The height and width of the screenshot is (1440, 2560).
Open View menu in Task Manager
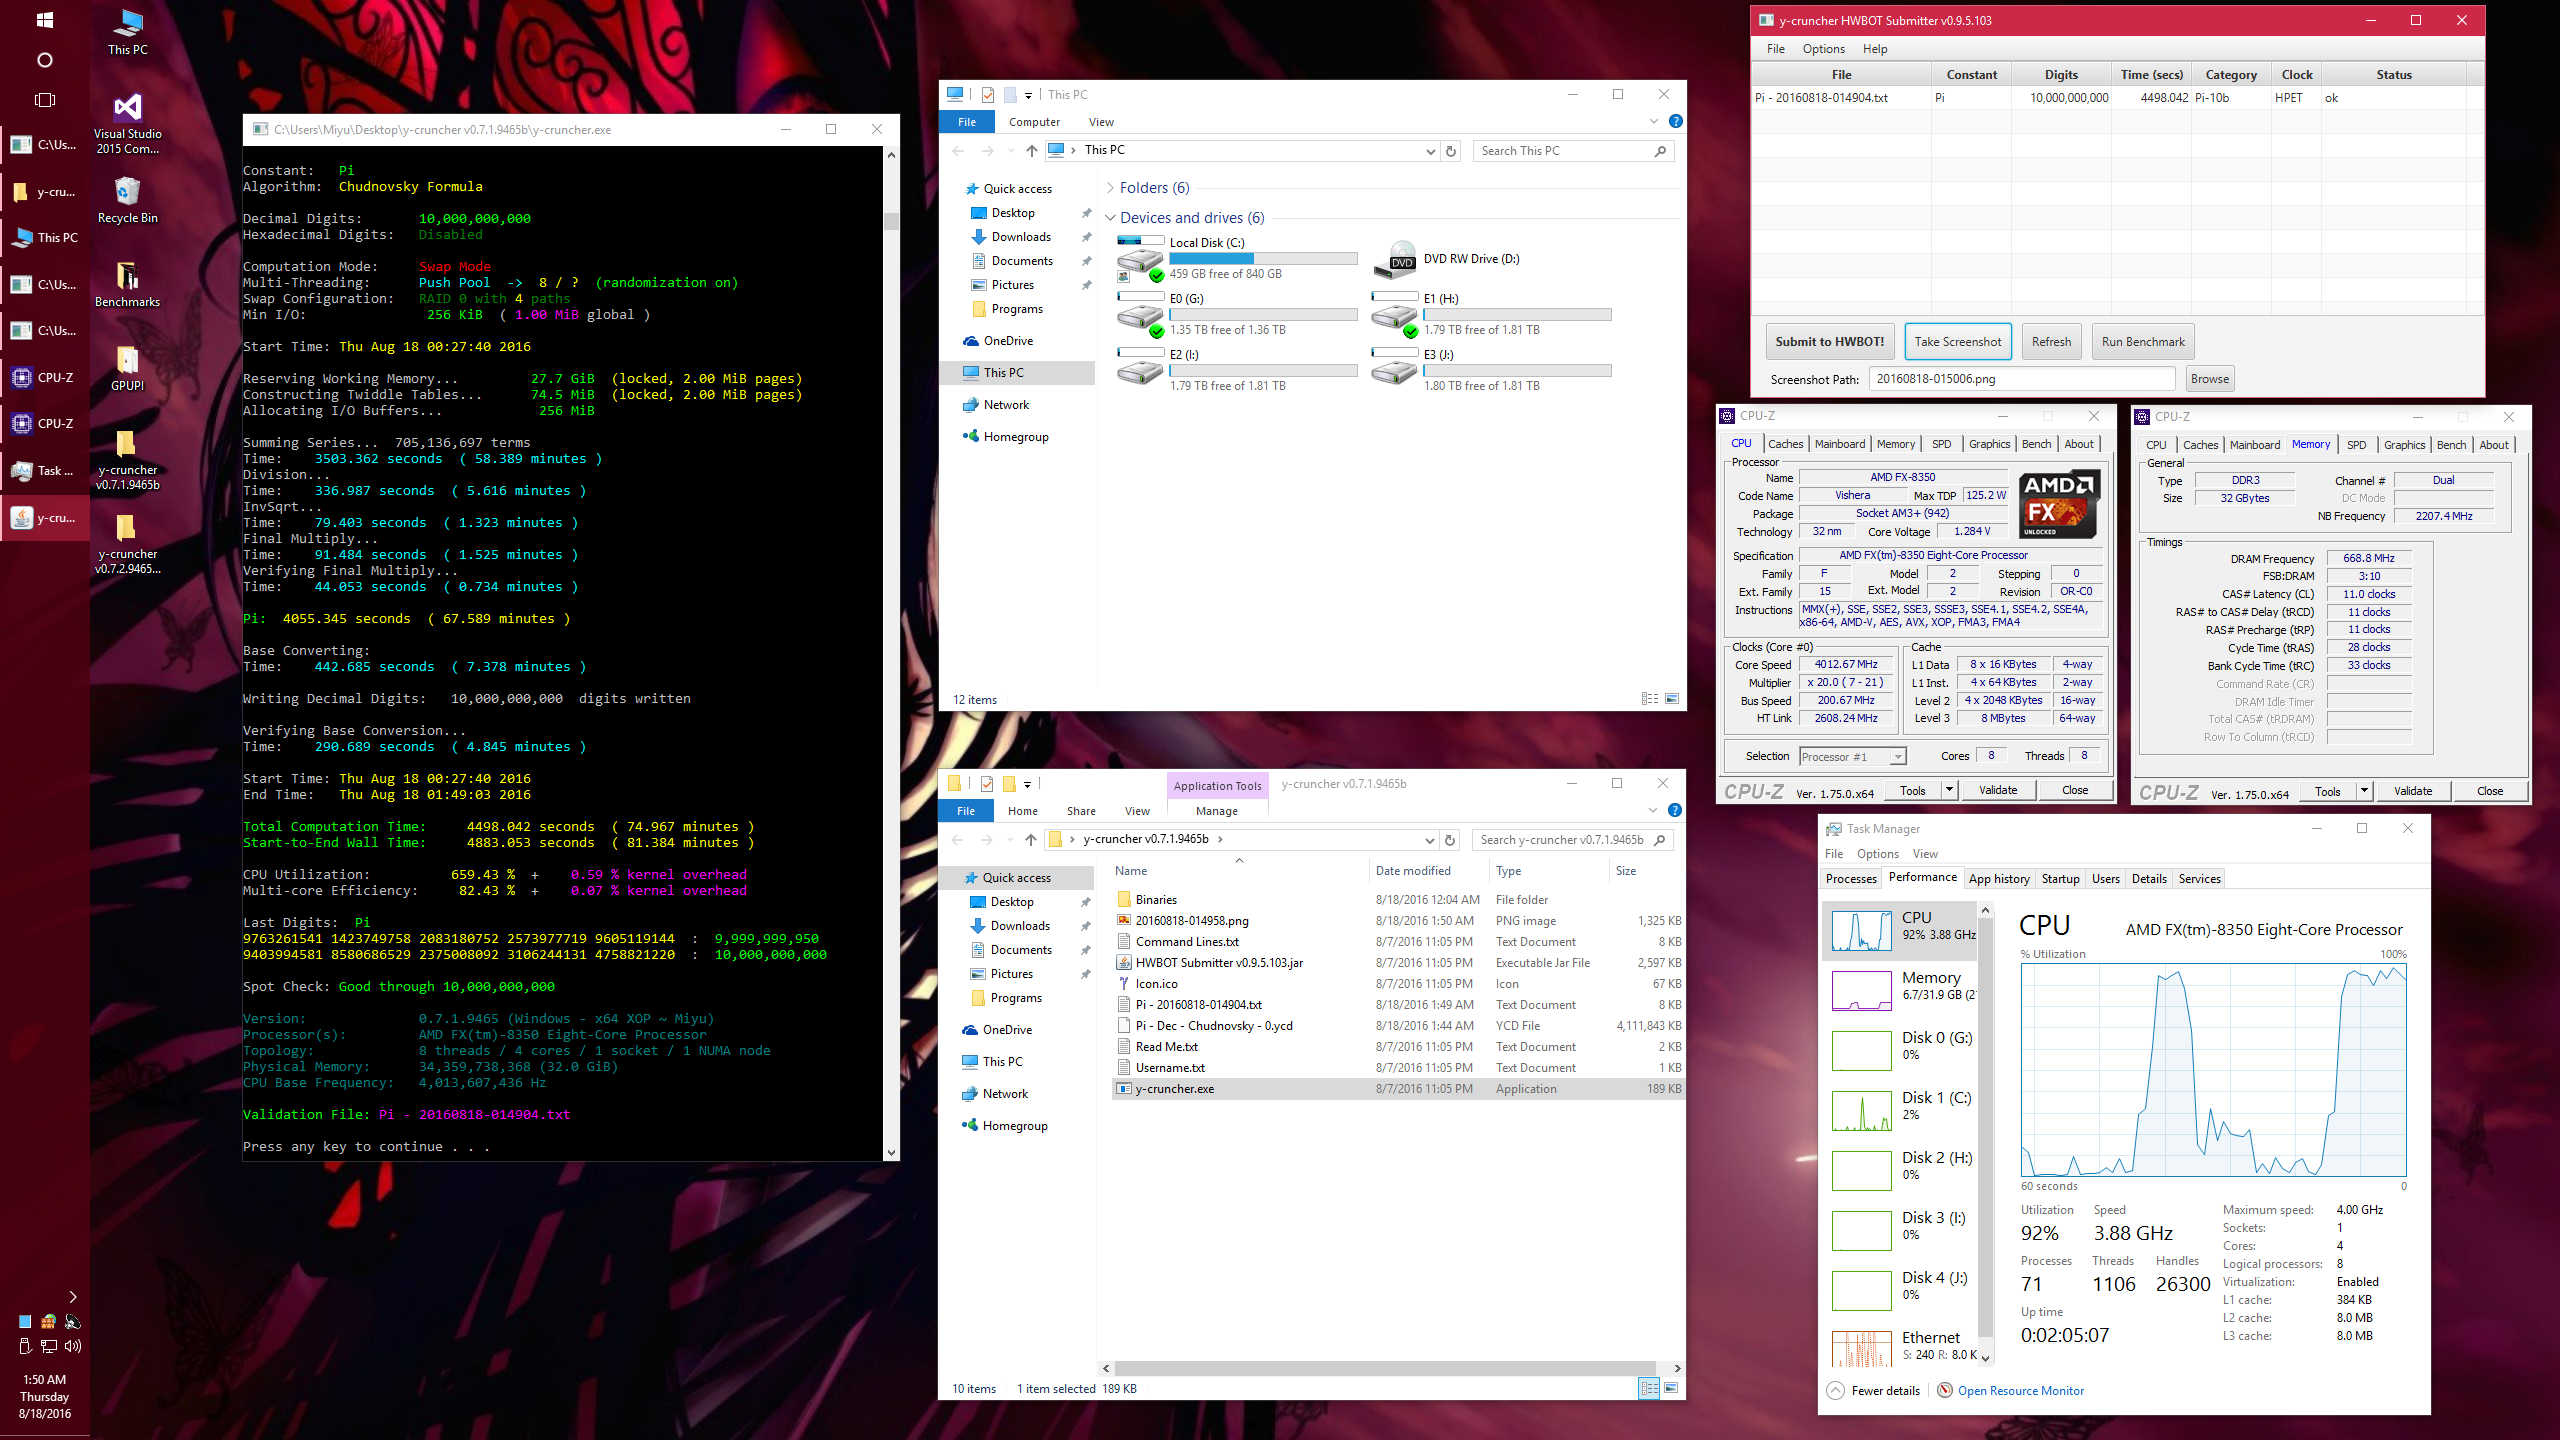pyautogui.click(x=1925, y=853)
